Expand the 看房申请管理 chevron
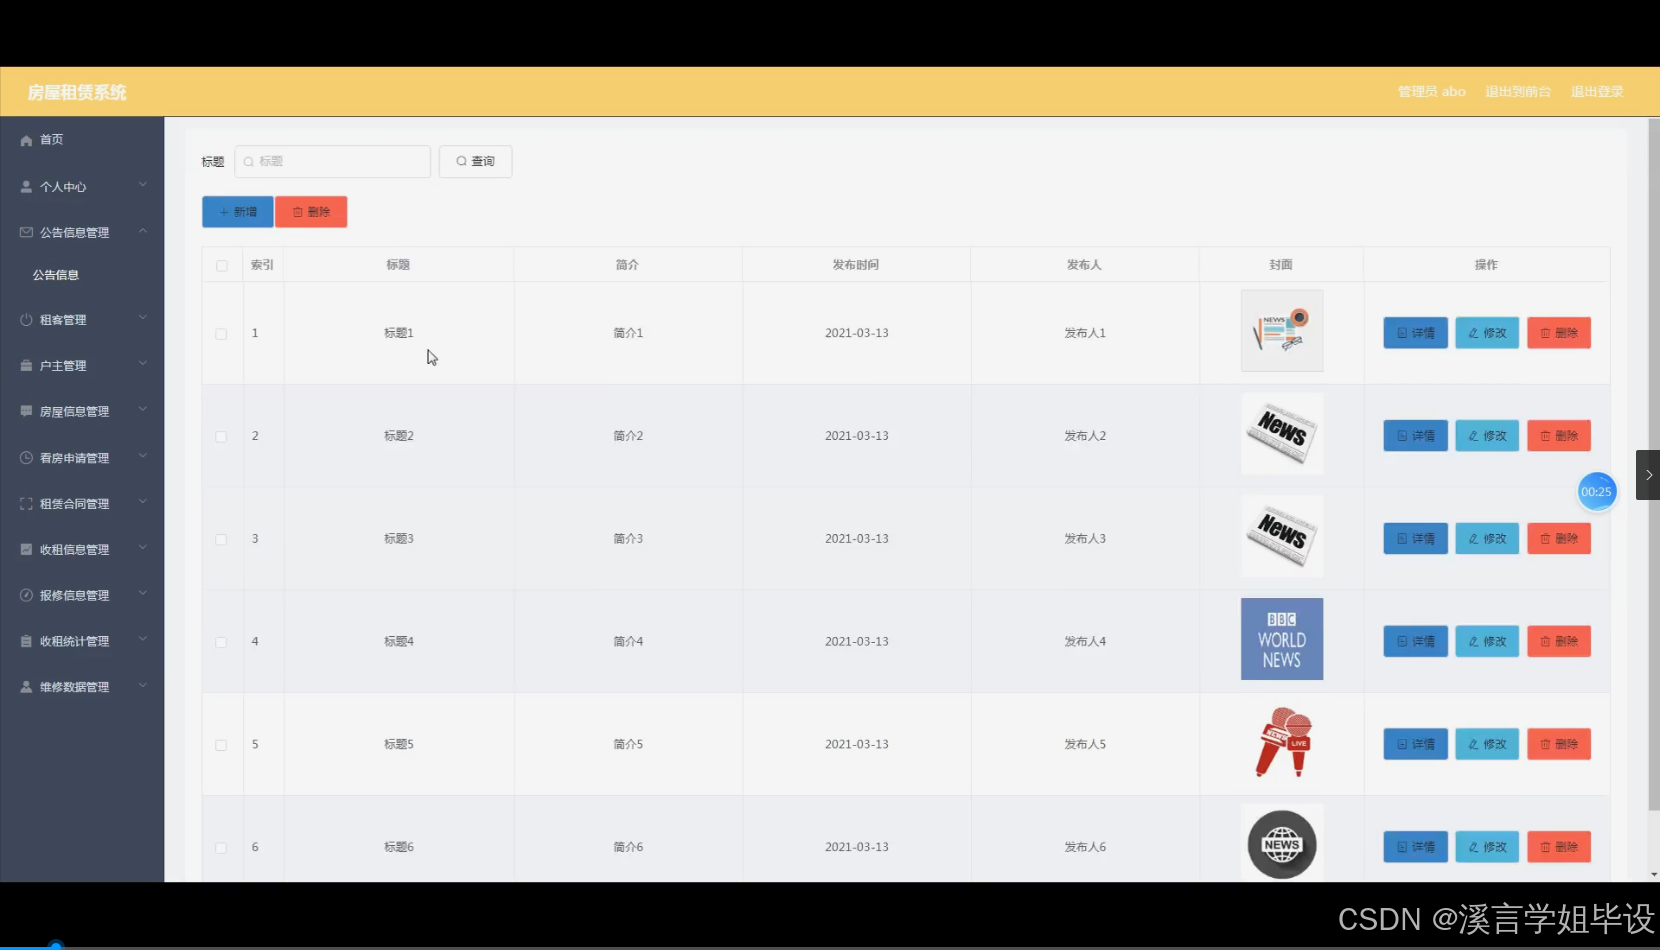The image size is (1660, 950). (x=143, y=456)
